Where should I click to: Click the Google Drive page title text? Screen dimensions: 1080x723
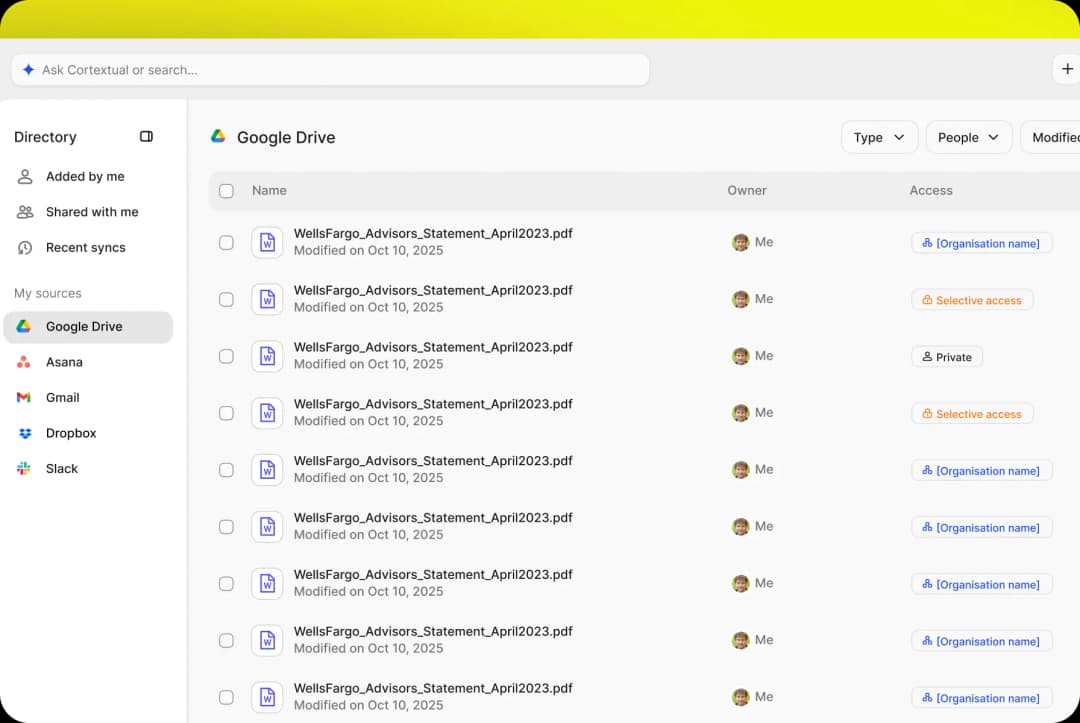pyautogui.click(x=286, y=138)
